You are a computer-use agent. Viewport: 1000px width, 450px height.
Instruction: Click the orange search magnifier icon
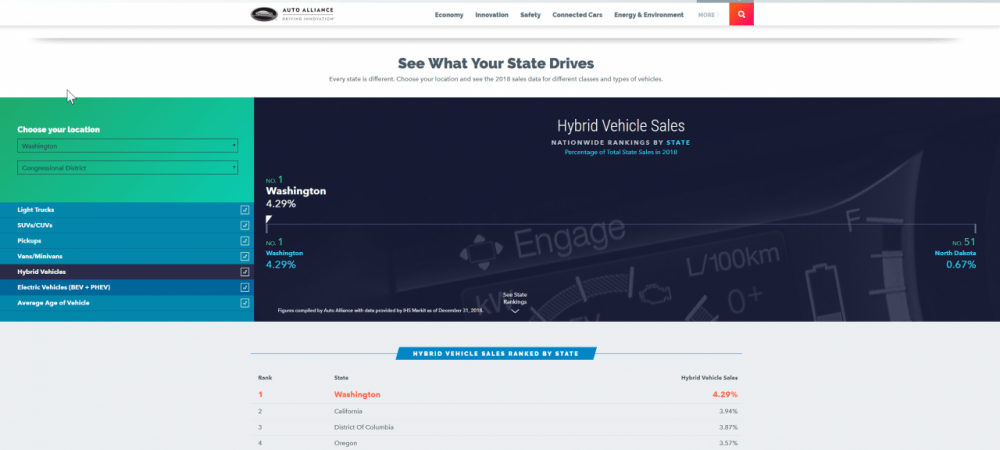(x=741, y=15)
